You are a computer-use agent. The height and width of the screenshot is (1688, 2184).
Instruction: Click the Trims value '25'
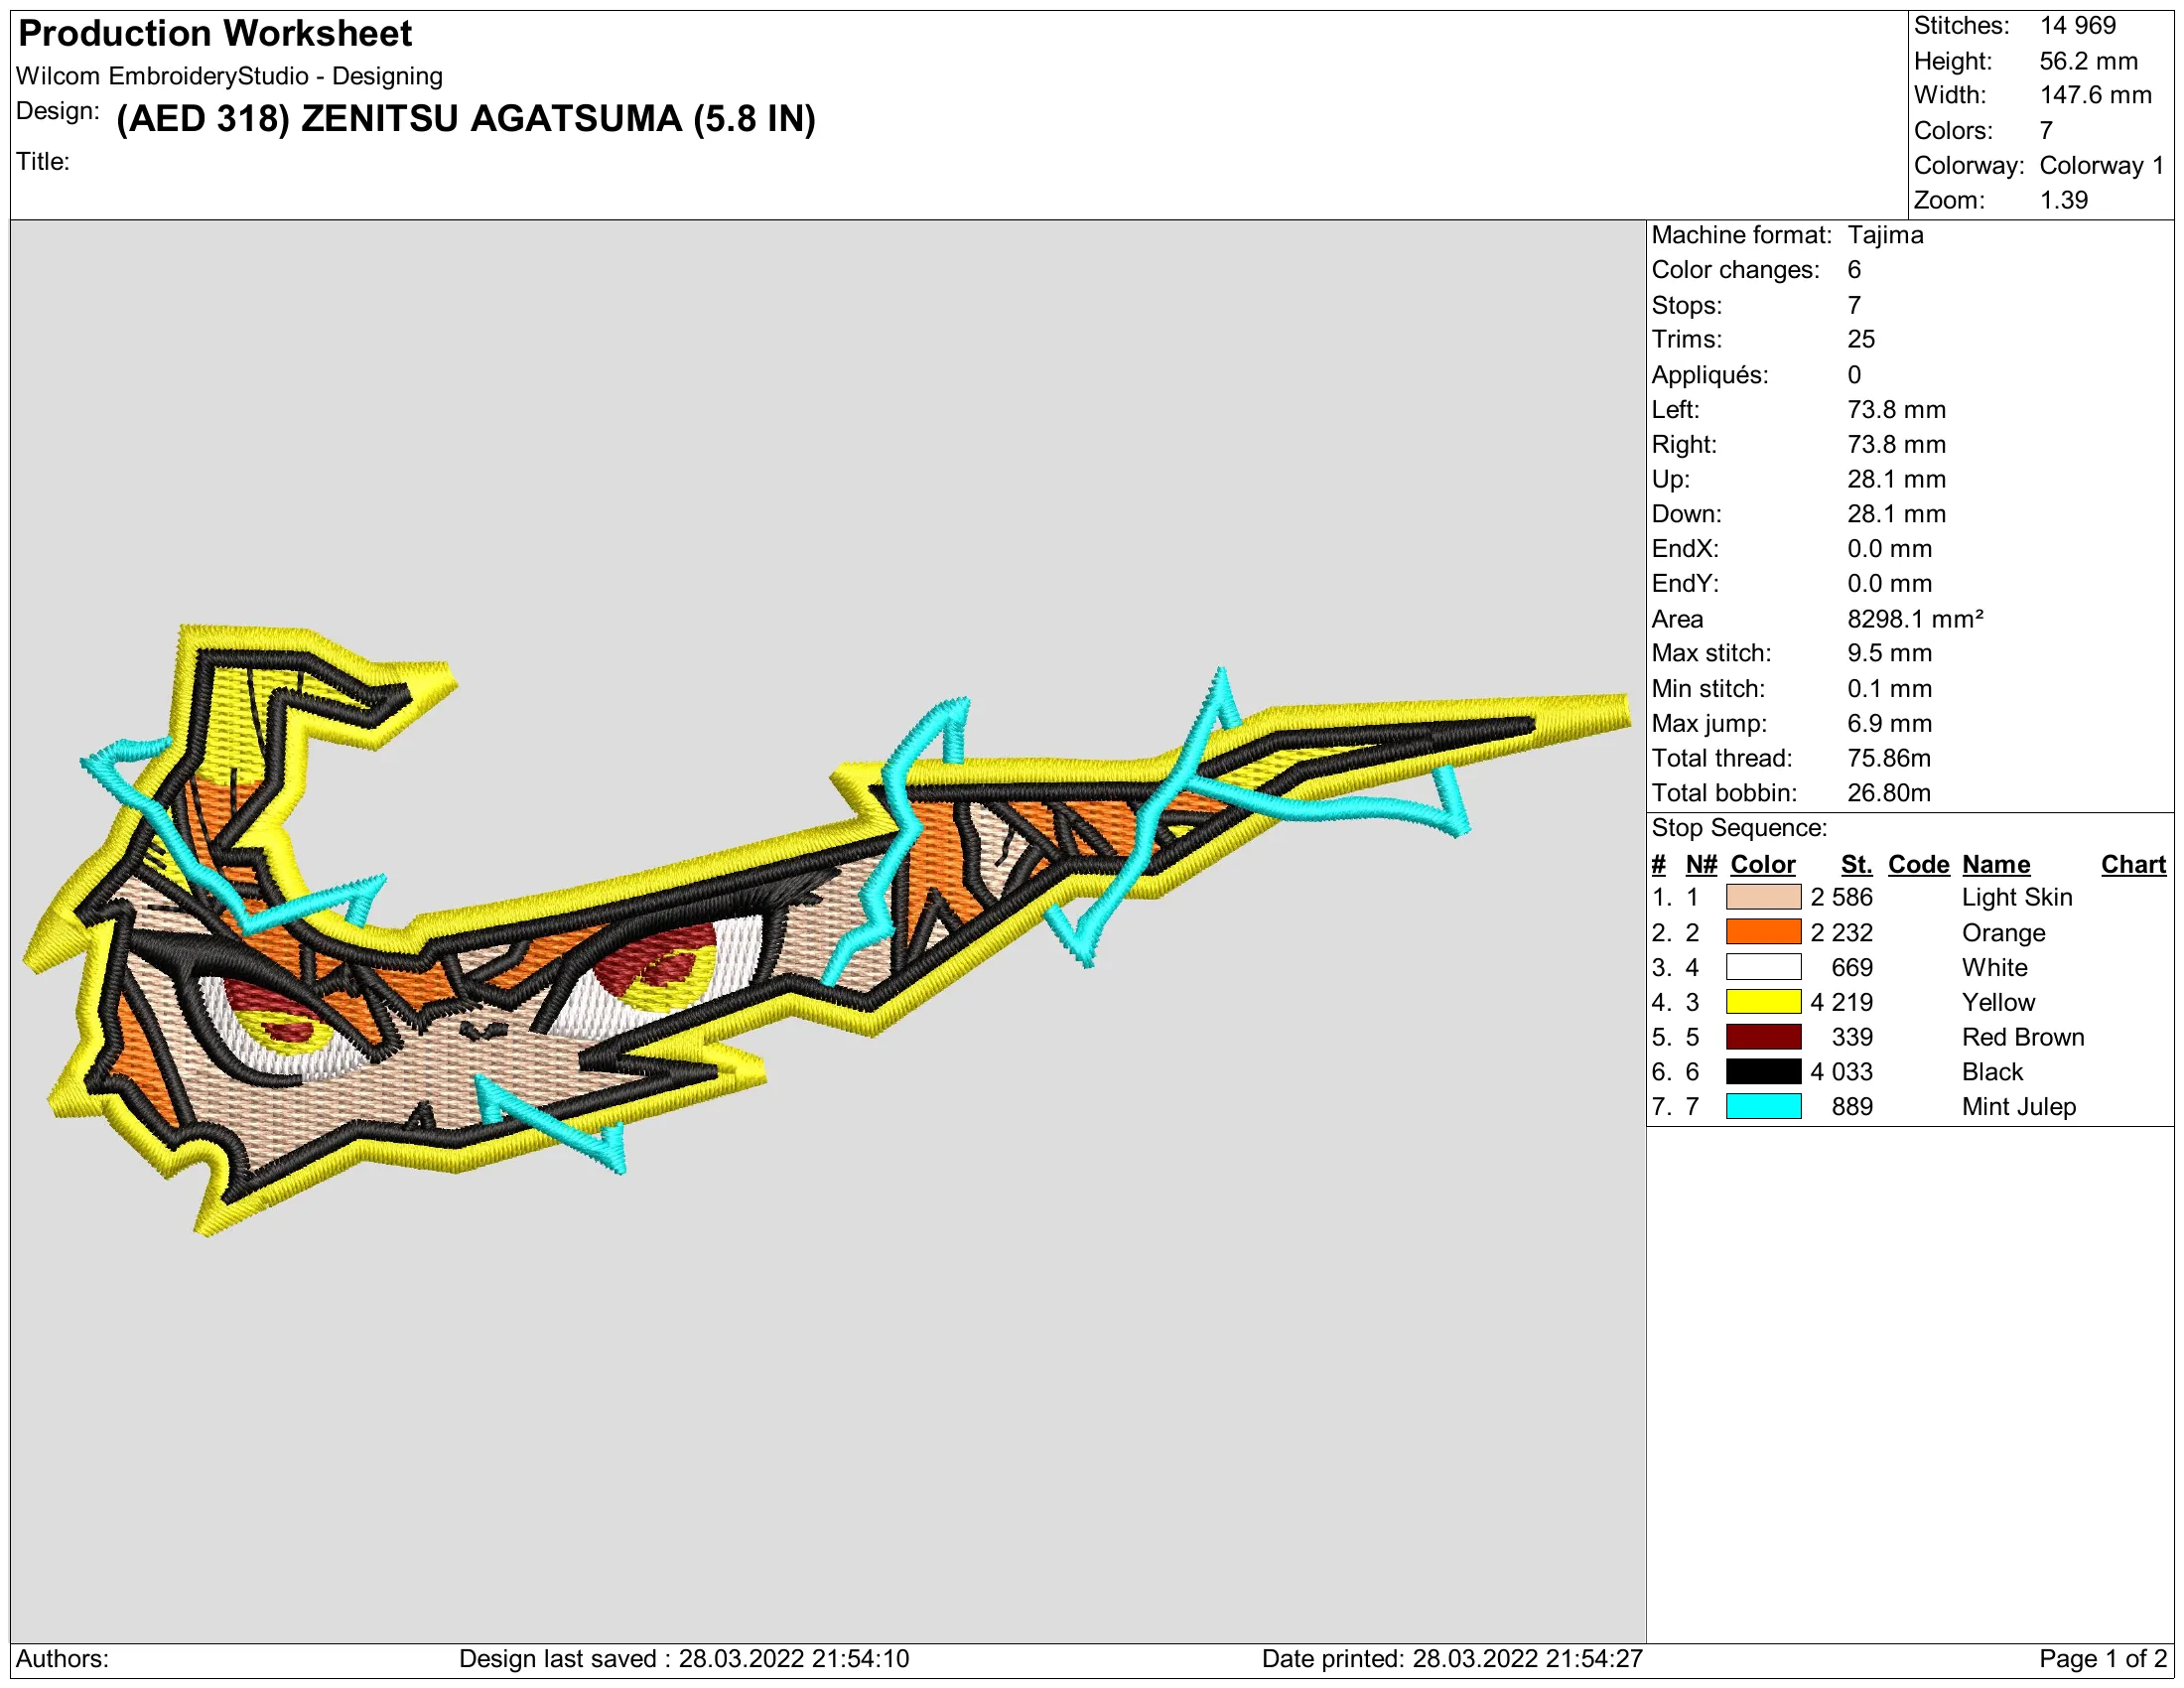click(1860, 339)
